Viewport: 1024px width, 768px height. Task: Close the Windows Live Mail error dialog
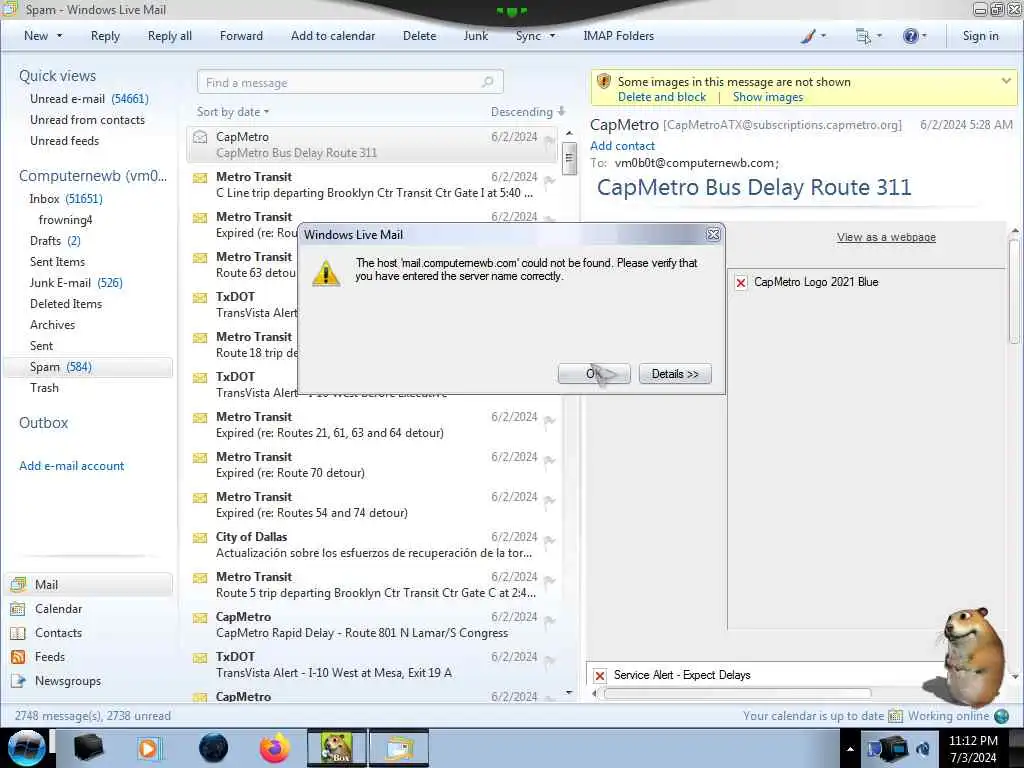pos(713,234)
